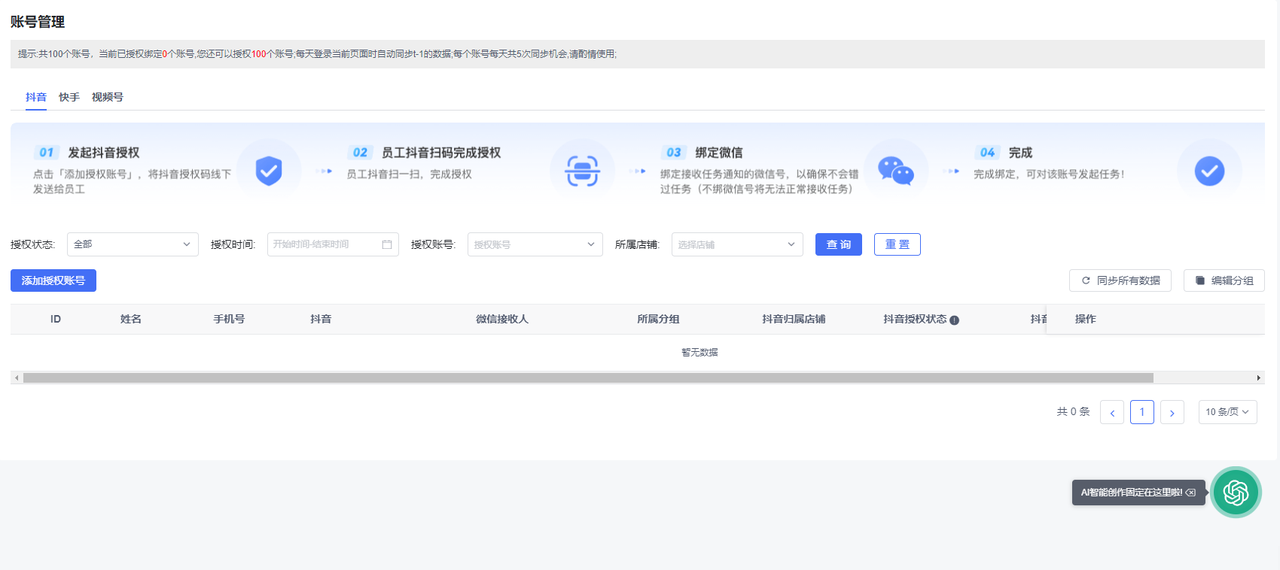Open the 授权账号 dropdown
Viewport: 1280px width, 570px height.
pyautogui.click(x=535, y=244)
